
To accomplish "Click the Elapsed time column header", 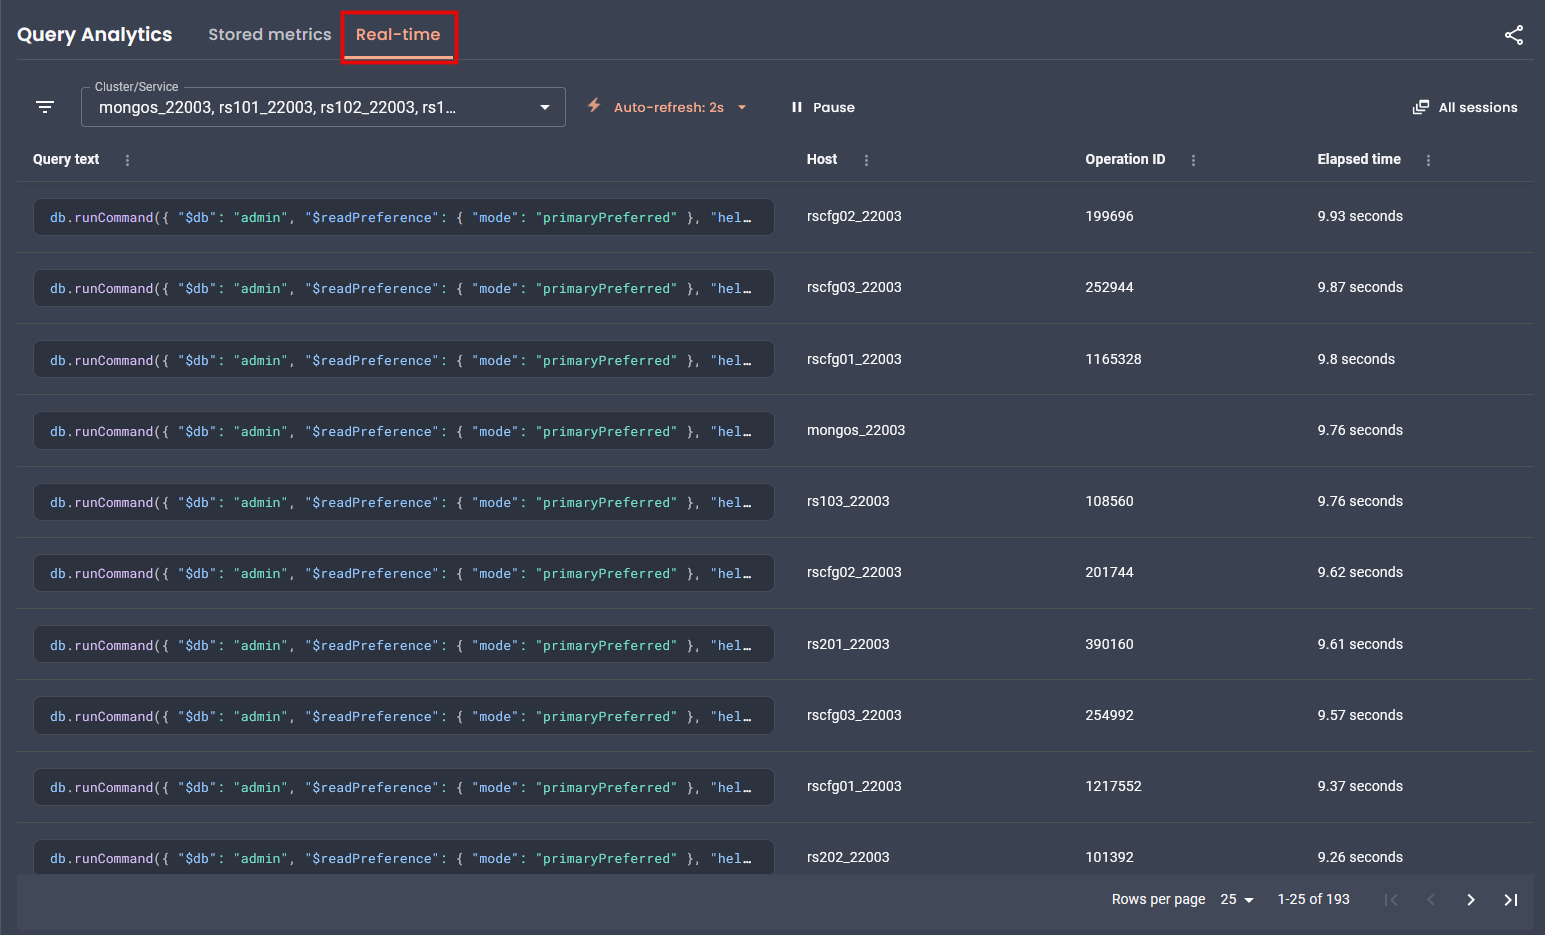I will point(1358,159).
